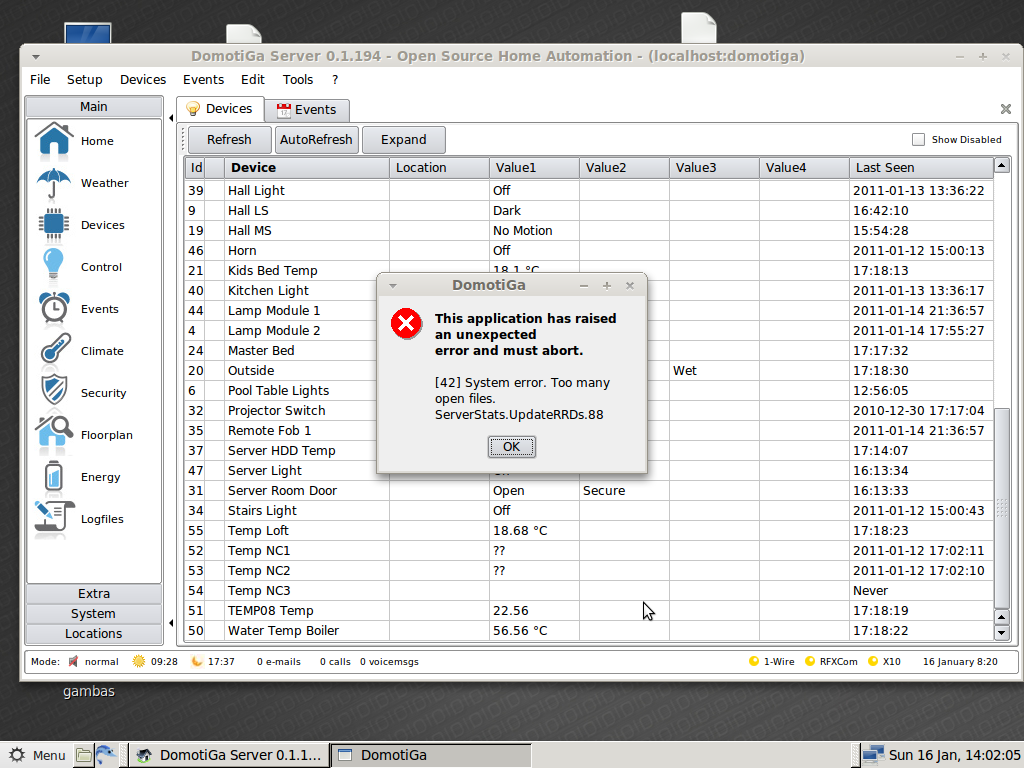Open the gambas desktop icon

pos(89,691)
